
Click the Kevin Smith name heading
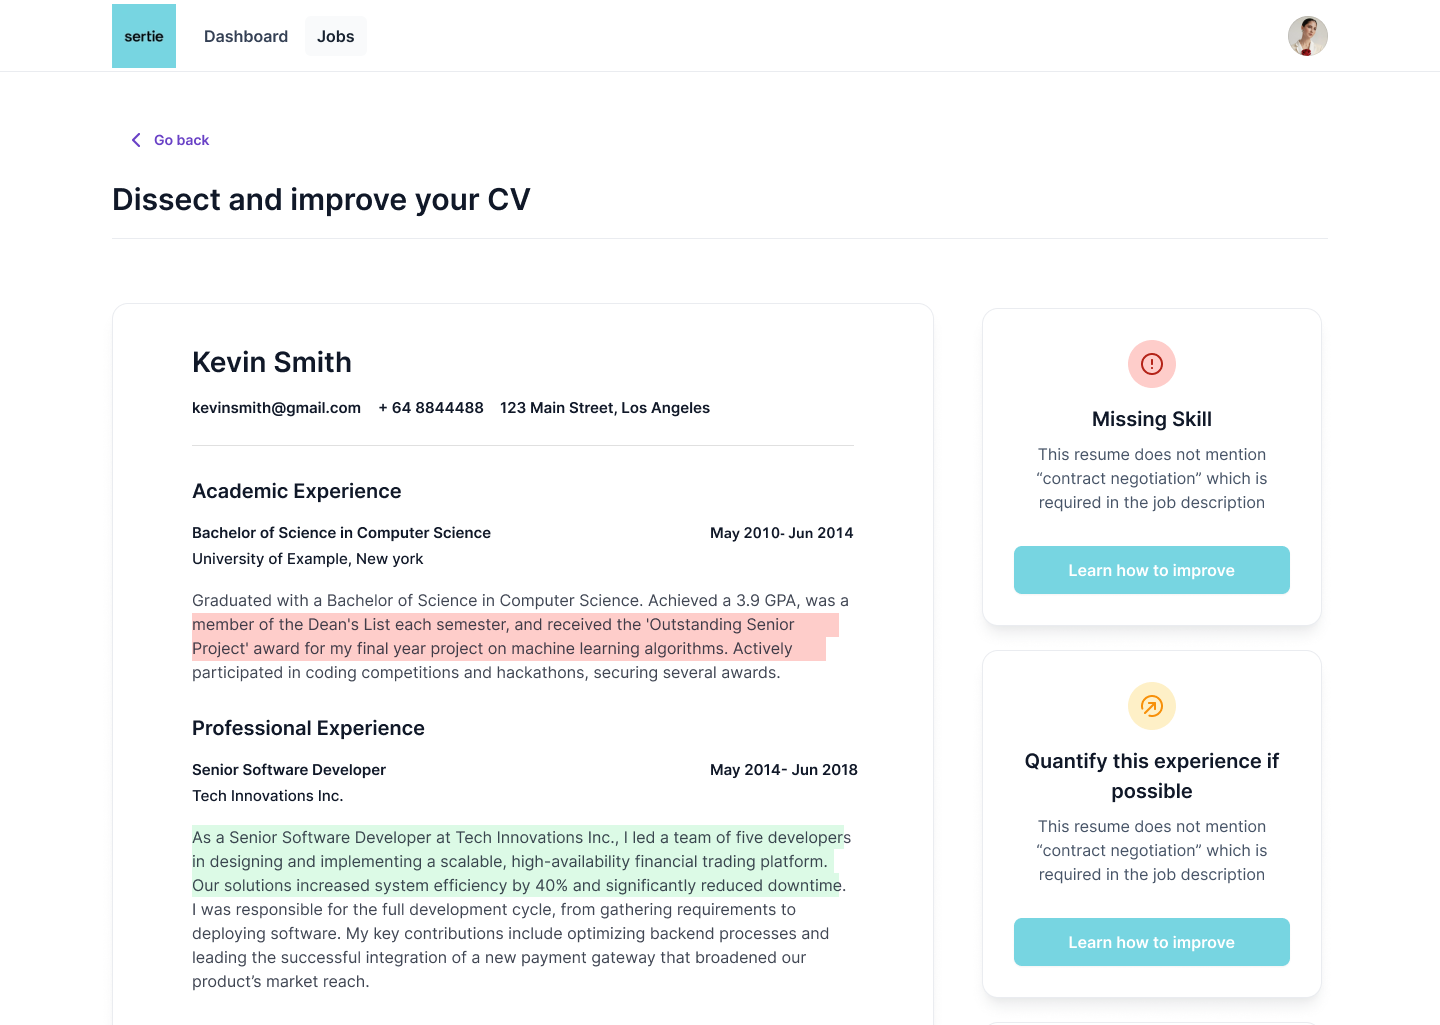pos(272,362)
